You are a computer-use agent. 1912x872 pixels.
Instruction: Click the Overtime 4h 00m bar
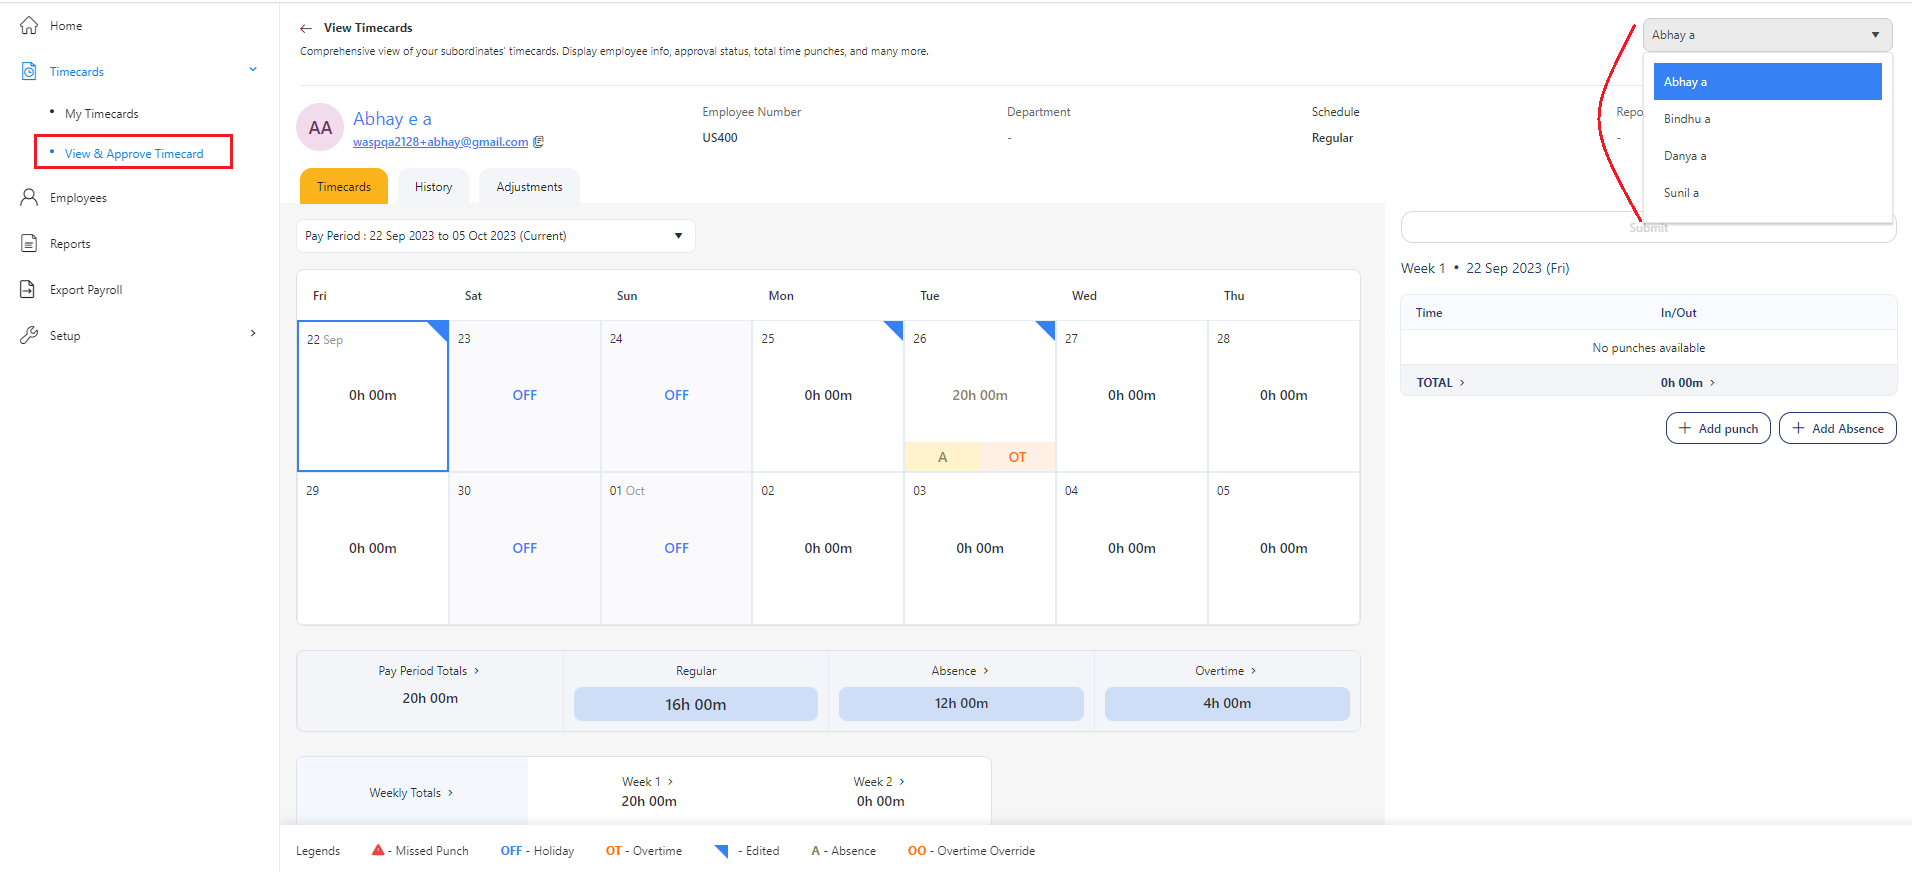coord(1226,704)
